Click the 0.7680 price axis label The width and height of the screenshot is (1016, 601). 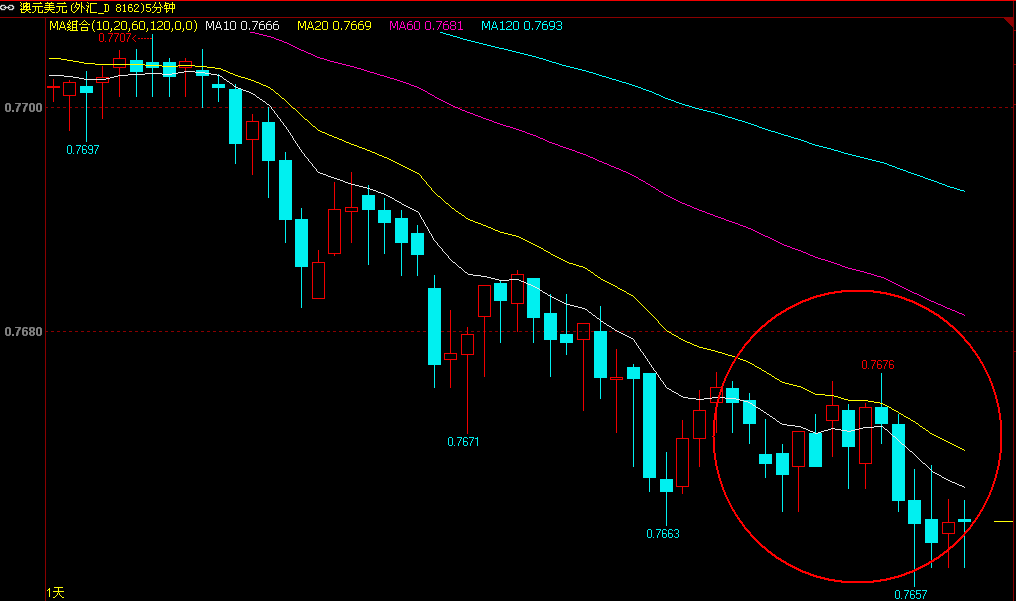point(23,332)
